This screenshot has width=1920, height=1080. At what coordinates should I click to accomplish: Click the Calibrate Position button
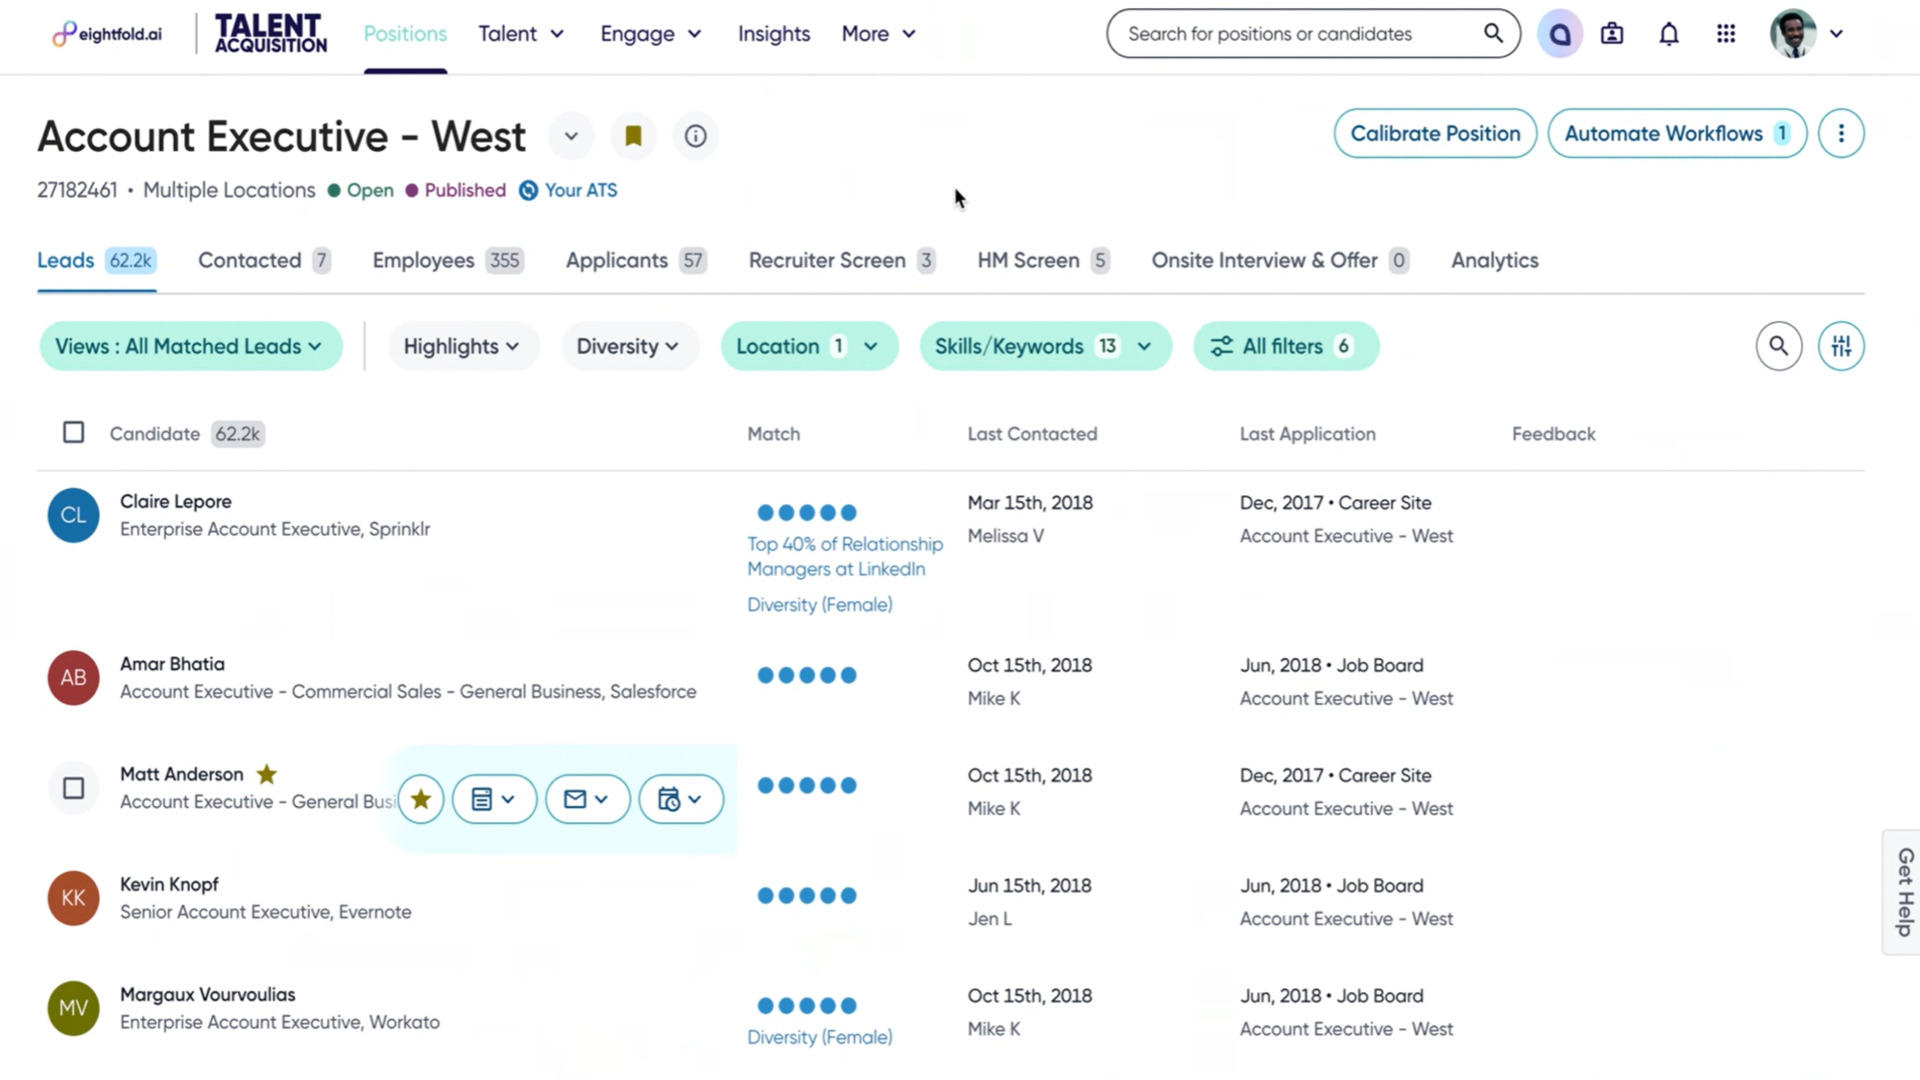click(1434, 133)
